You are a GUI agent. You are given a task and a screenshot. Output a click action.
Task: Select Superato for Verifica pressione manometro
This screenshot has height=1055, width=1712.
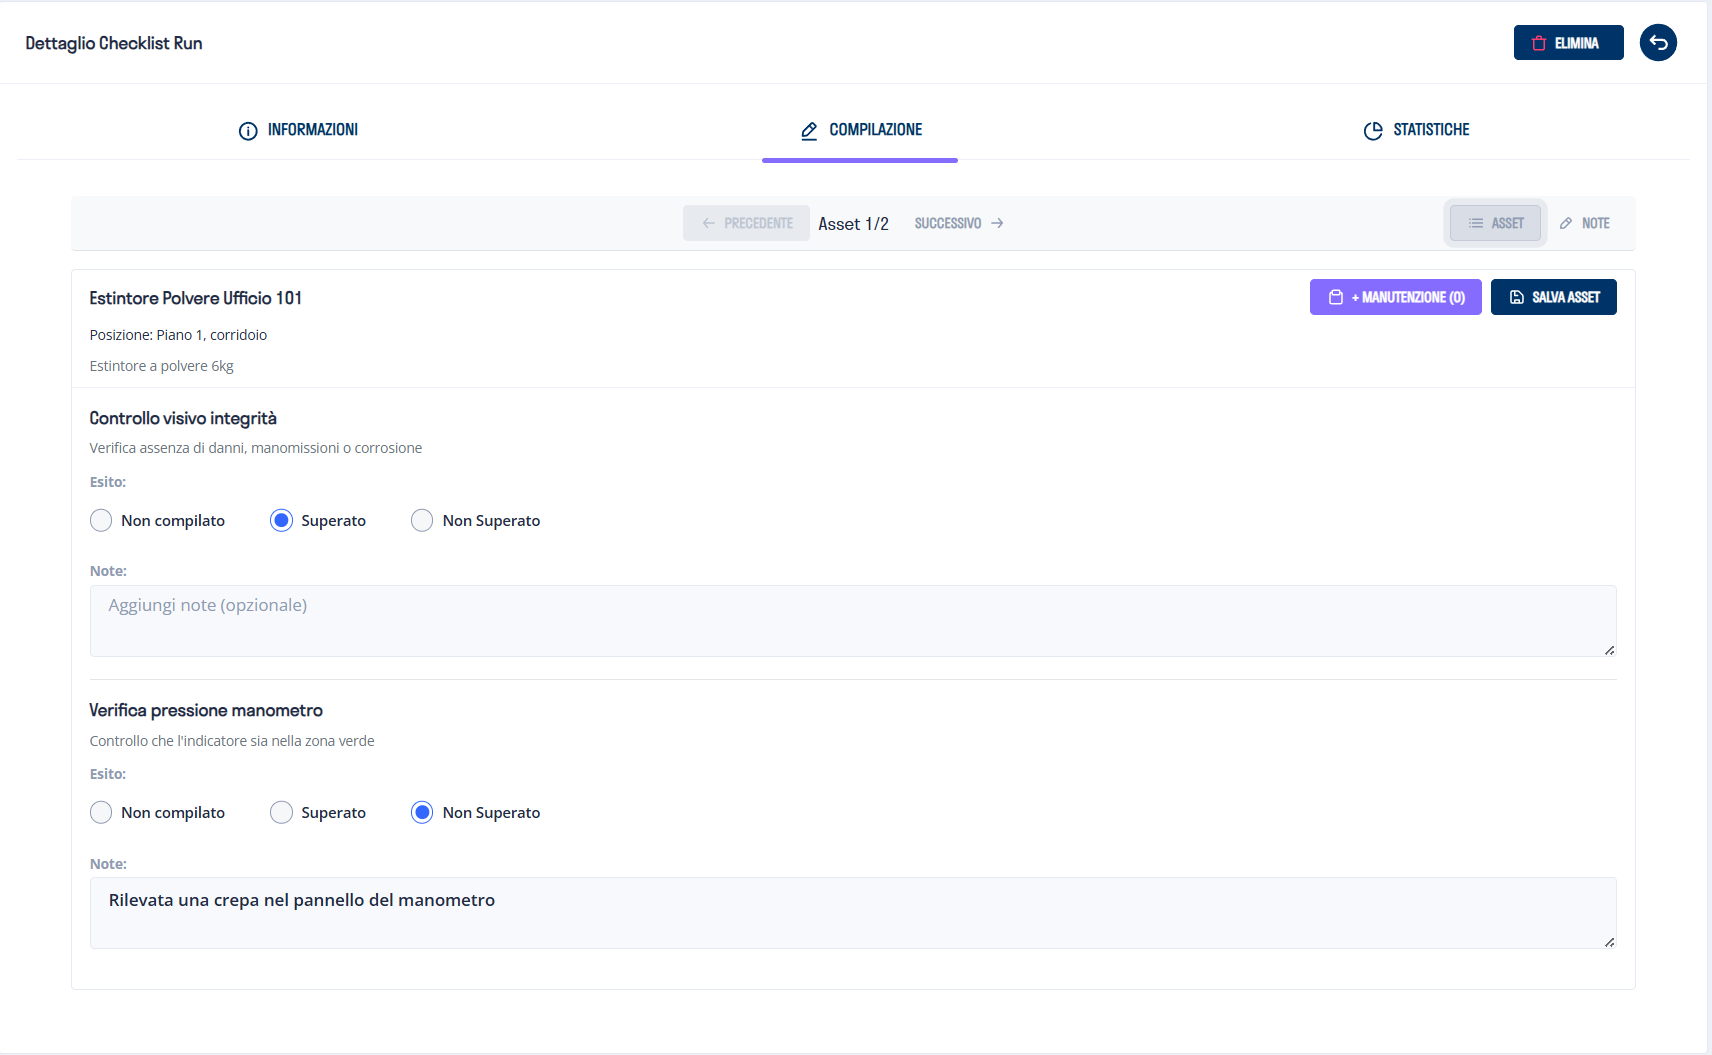click(282, 813)
